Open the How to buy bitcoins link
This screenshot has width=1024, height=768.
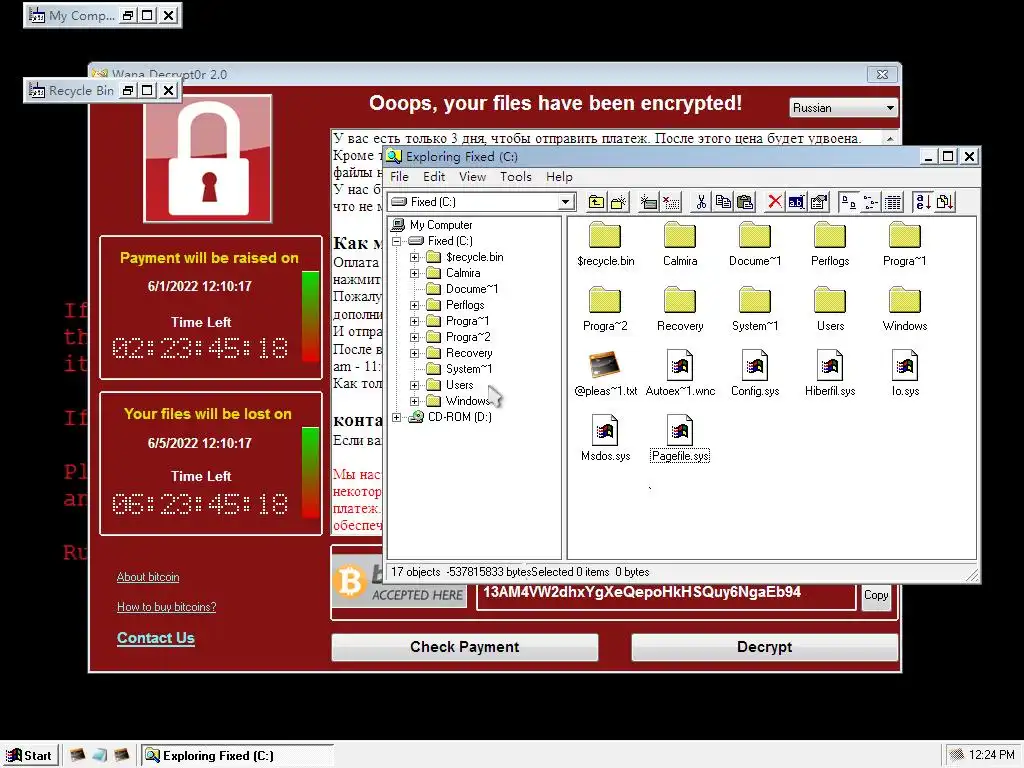click(x=167, y=607)
